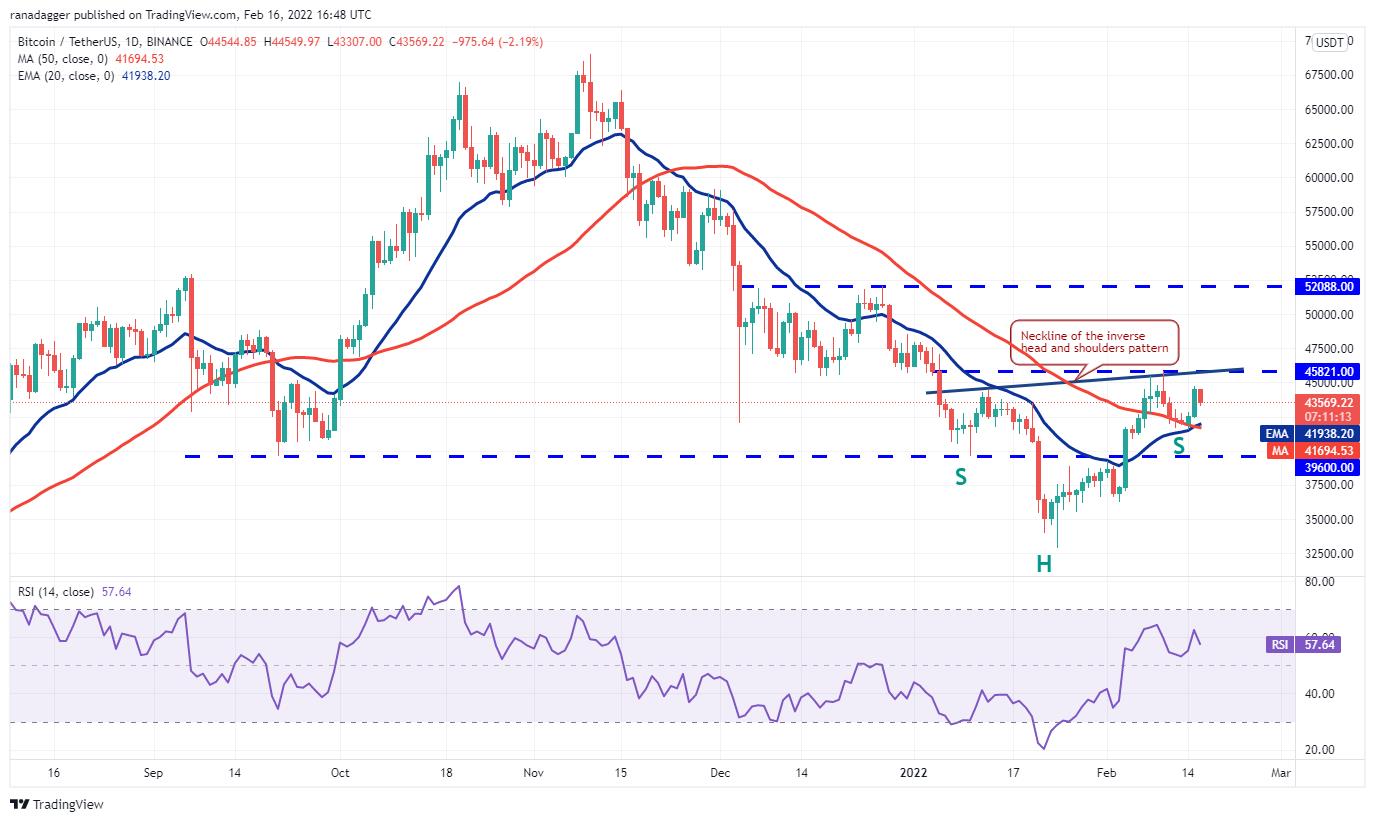Click the 32500.00 price axis value
Image resolution: width=1375 pixels, height=822 pixels.
tap(1331, 553)
